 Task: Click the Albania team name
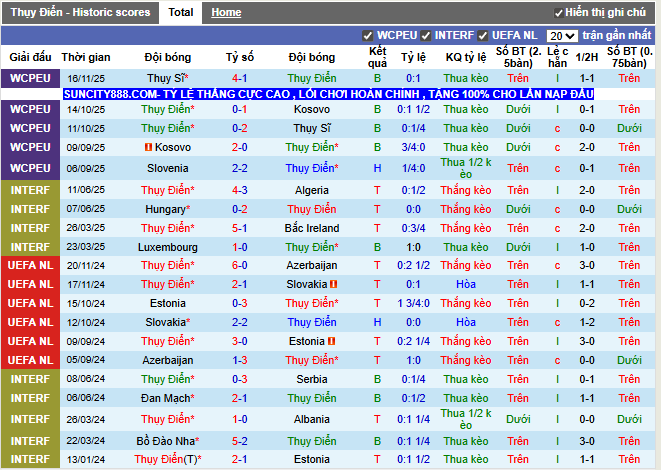312,419
